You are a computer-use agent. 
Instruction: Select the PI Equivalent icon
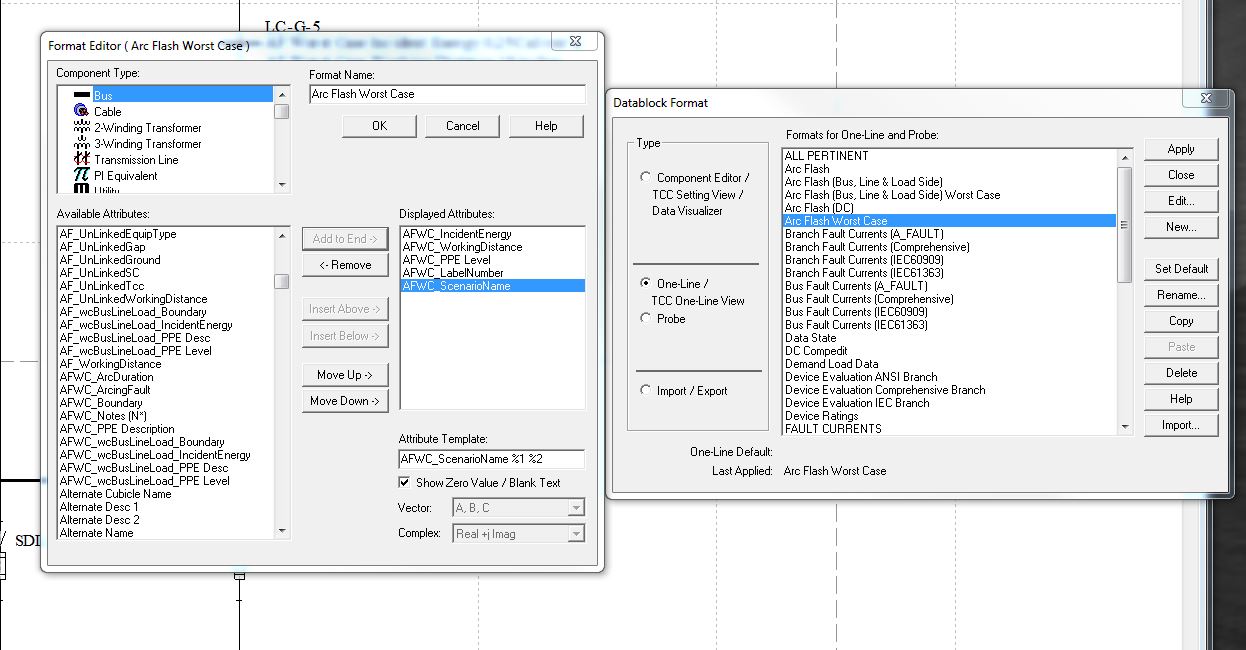pos(82,175)
